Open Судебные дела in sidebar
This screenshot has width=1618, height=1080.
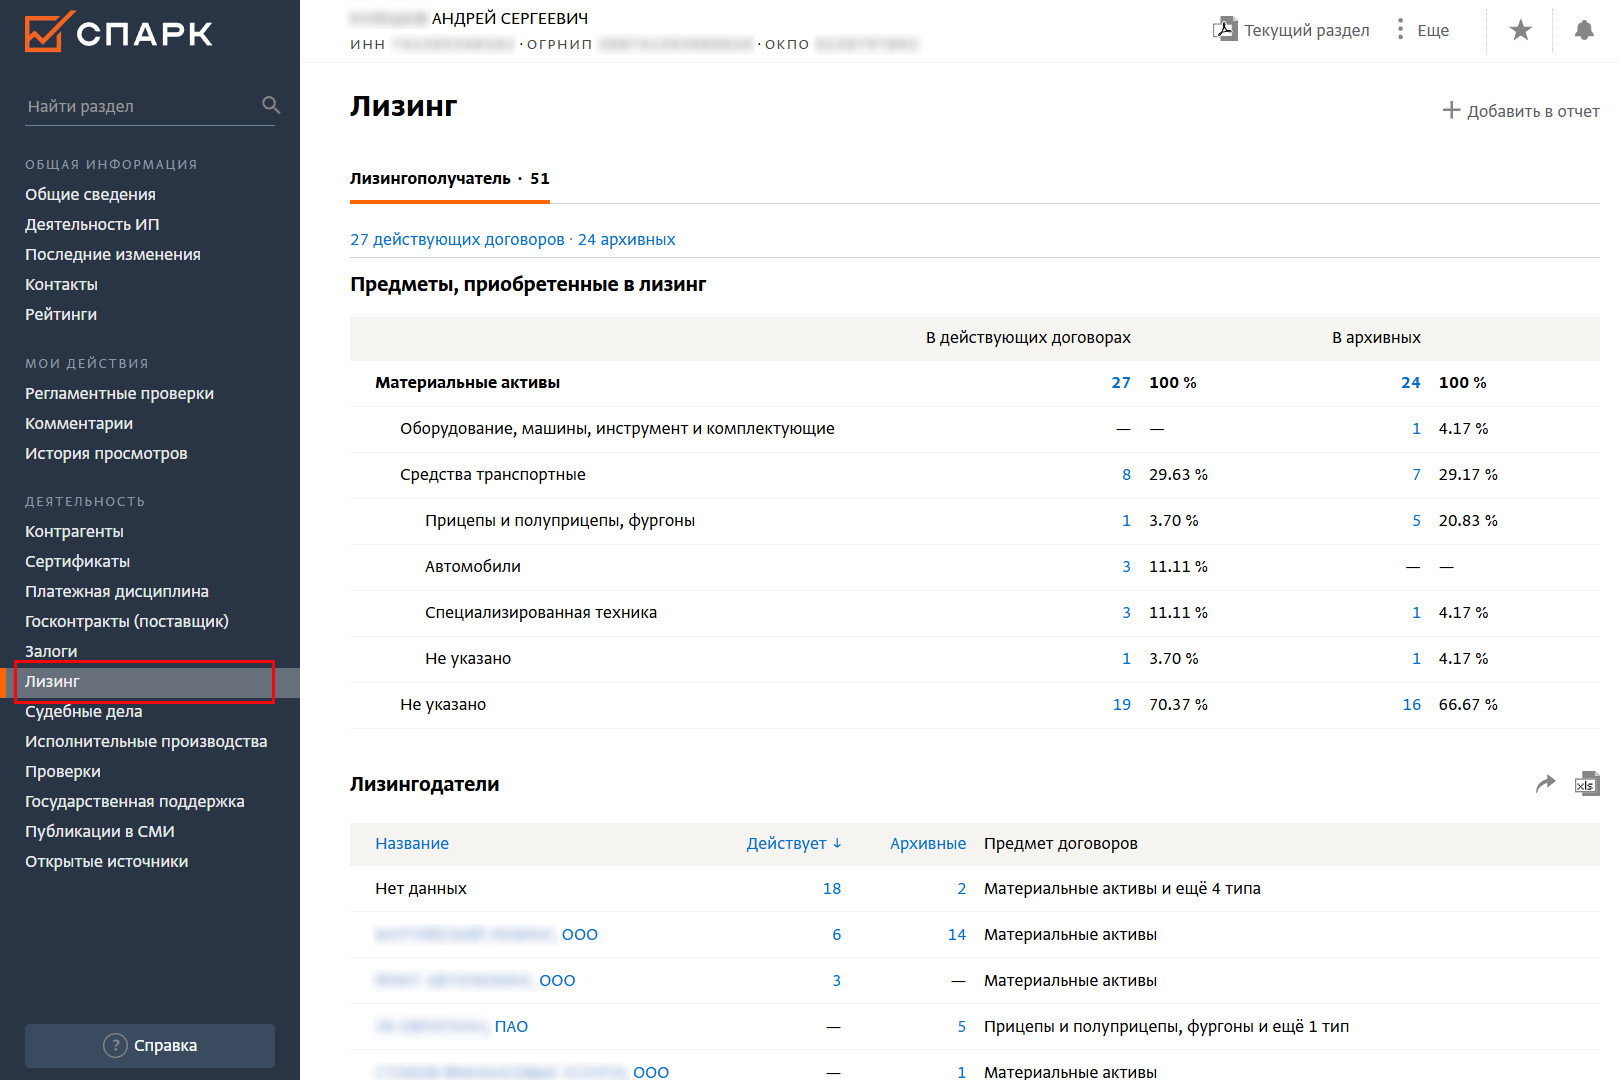(84, 711)
